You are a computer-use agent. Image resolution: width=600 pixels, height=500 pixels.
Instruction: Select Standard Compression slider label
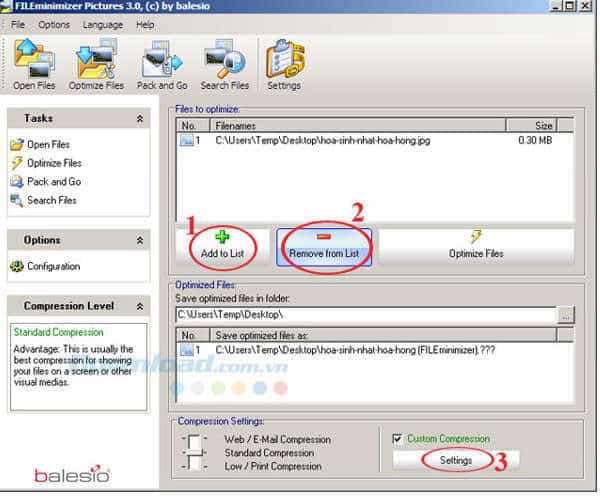[269, 453]
